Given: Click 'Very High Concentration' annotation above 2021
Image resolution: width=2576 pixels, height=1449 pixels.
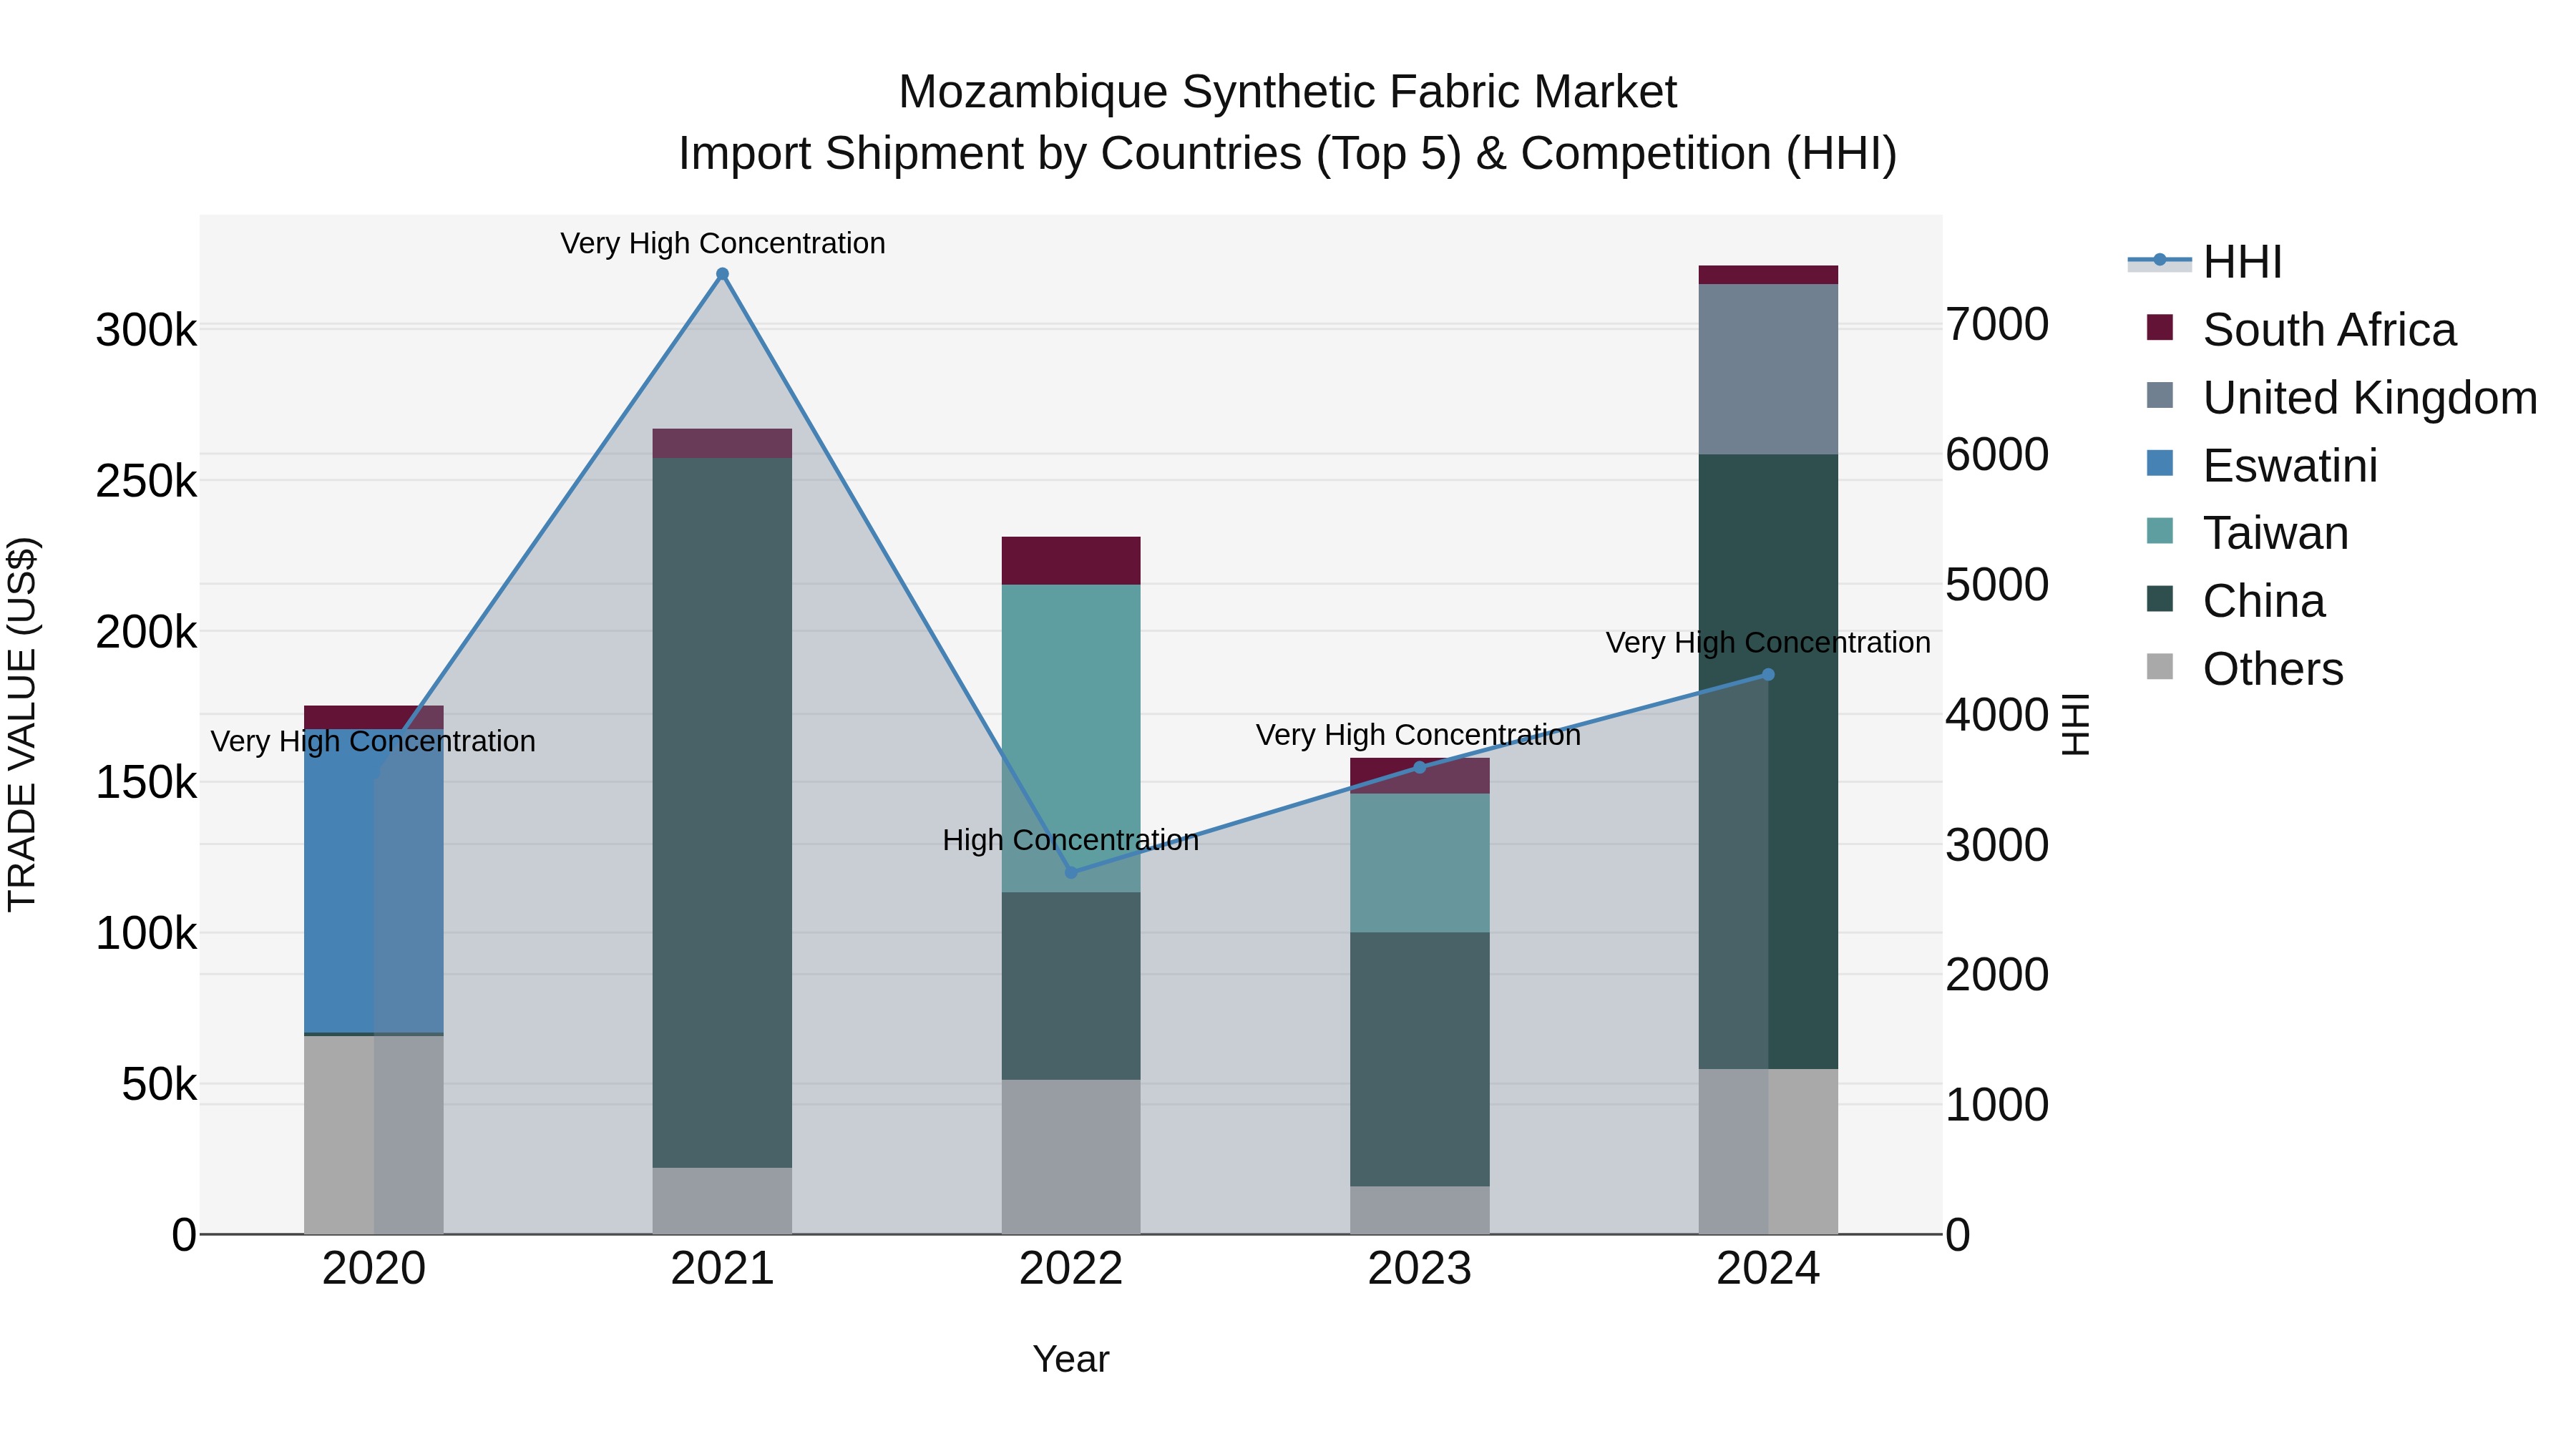Looking at the screenshot, I should coord(722,243).
